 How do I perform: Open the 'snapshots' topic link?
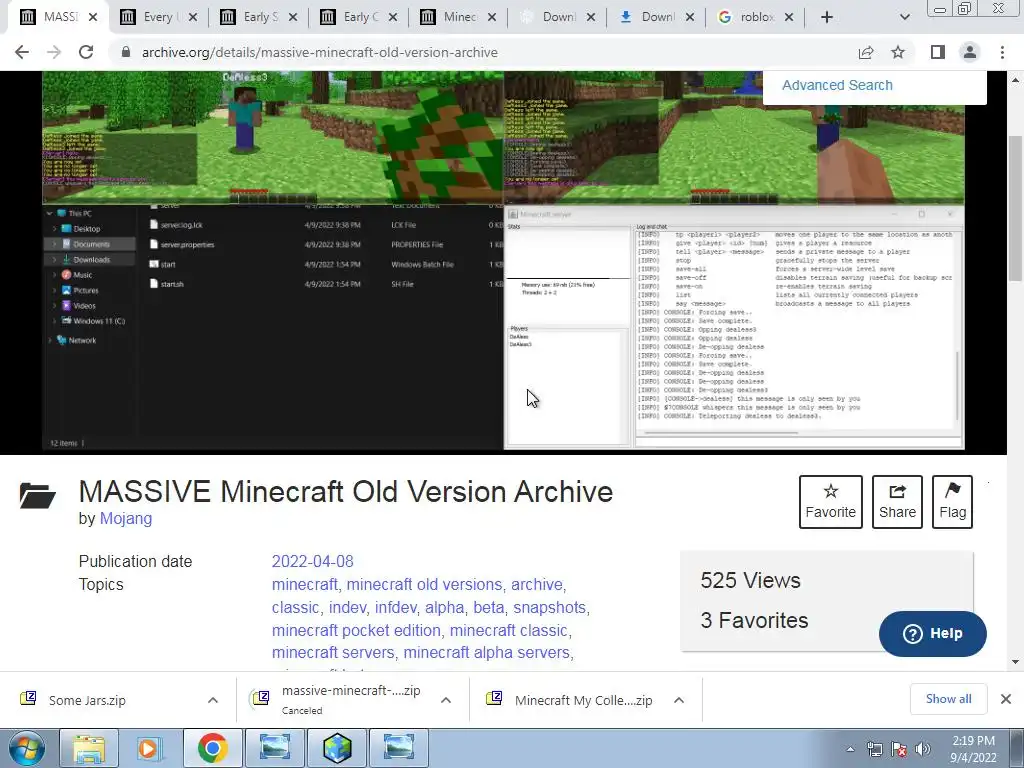549,607
